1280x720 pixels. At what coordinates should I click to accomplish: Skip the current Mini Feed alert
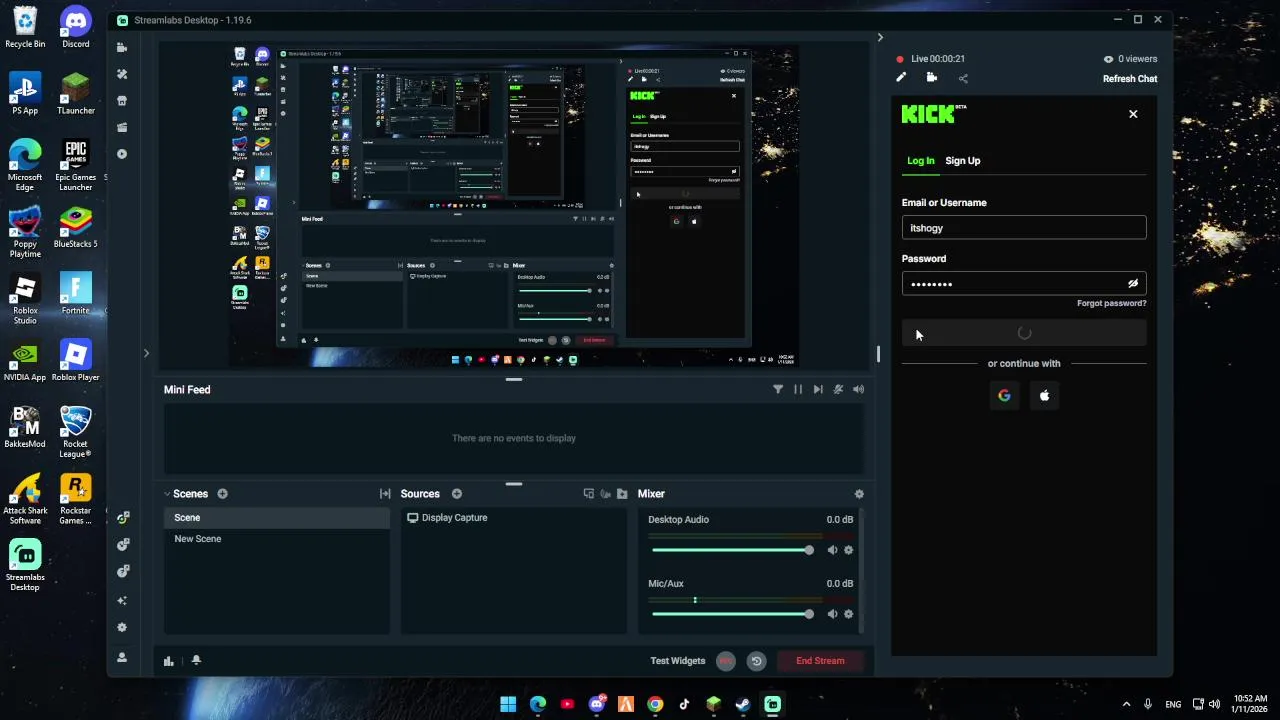tap(818, 390)
